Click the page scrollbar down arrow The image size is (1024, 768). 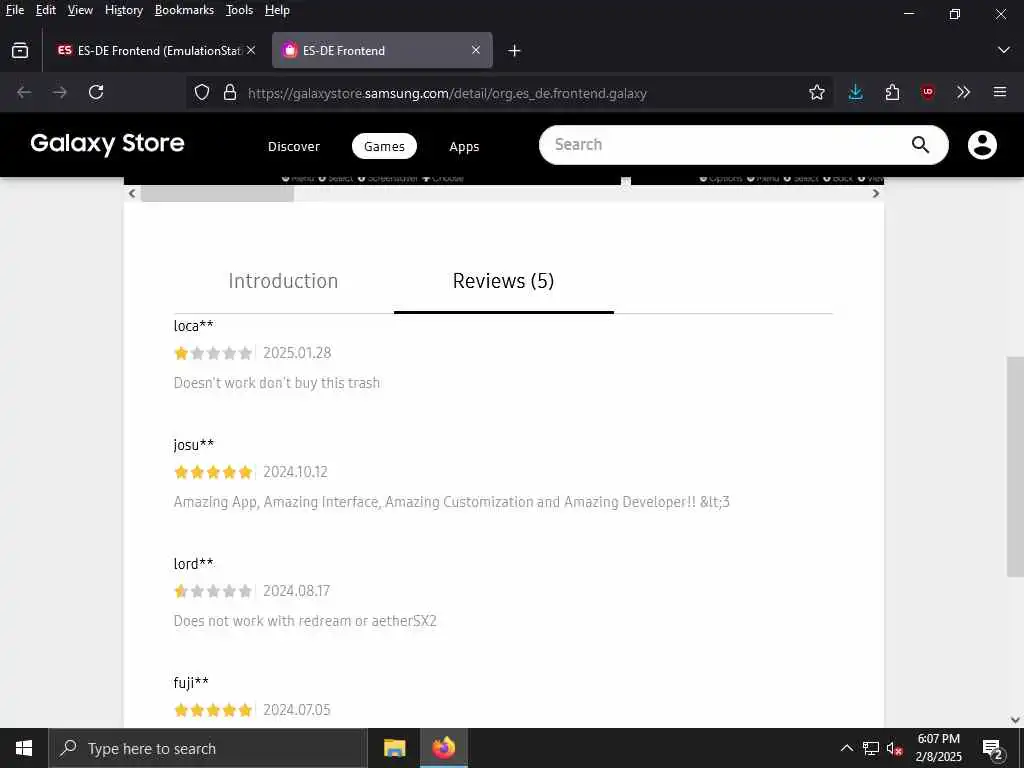click(1015, 720)
